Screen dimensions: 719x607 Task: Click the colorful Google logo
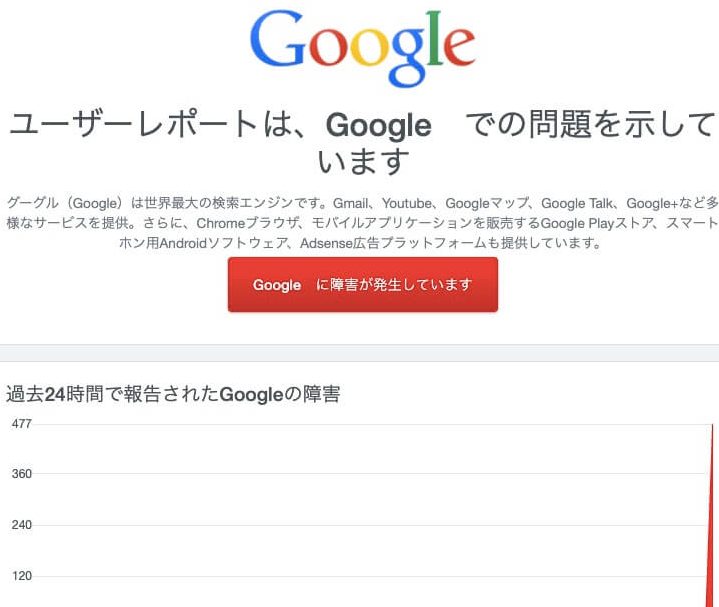[362, 48]
